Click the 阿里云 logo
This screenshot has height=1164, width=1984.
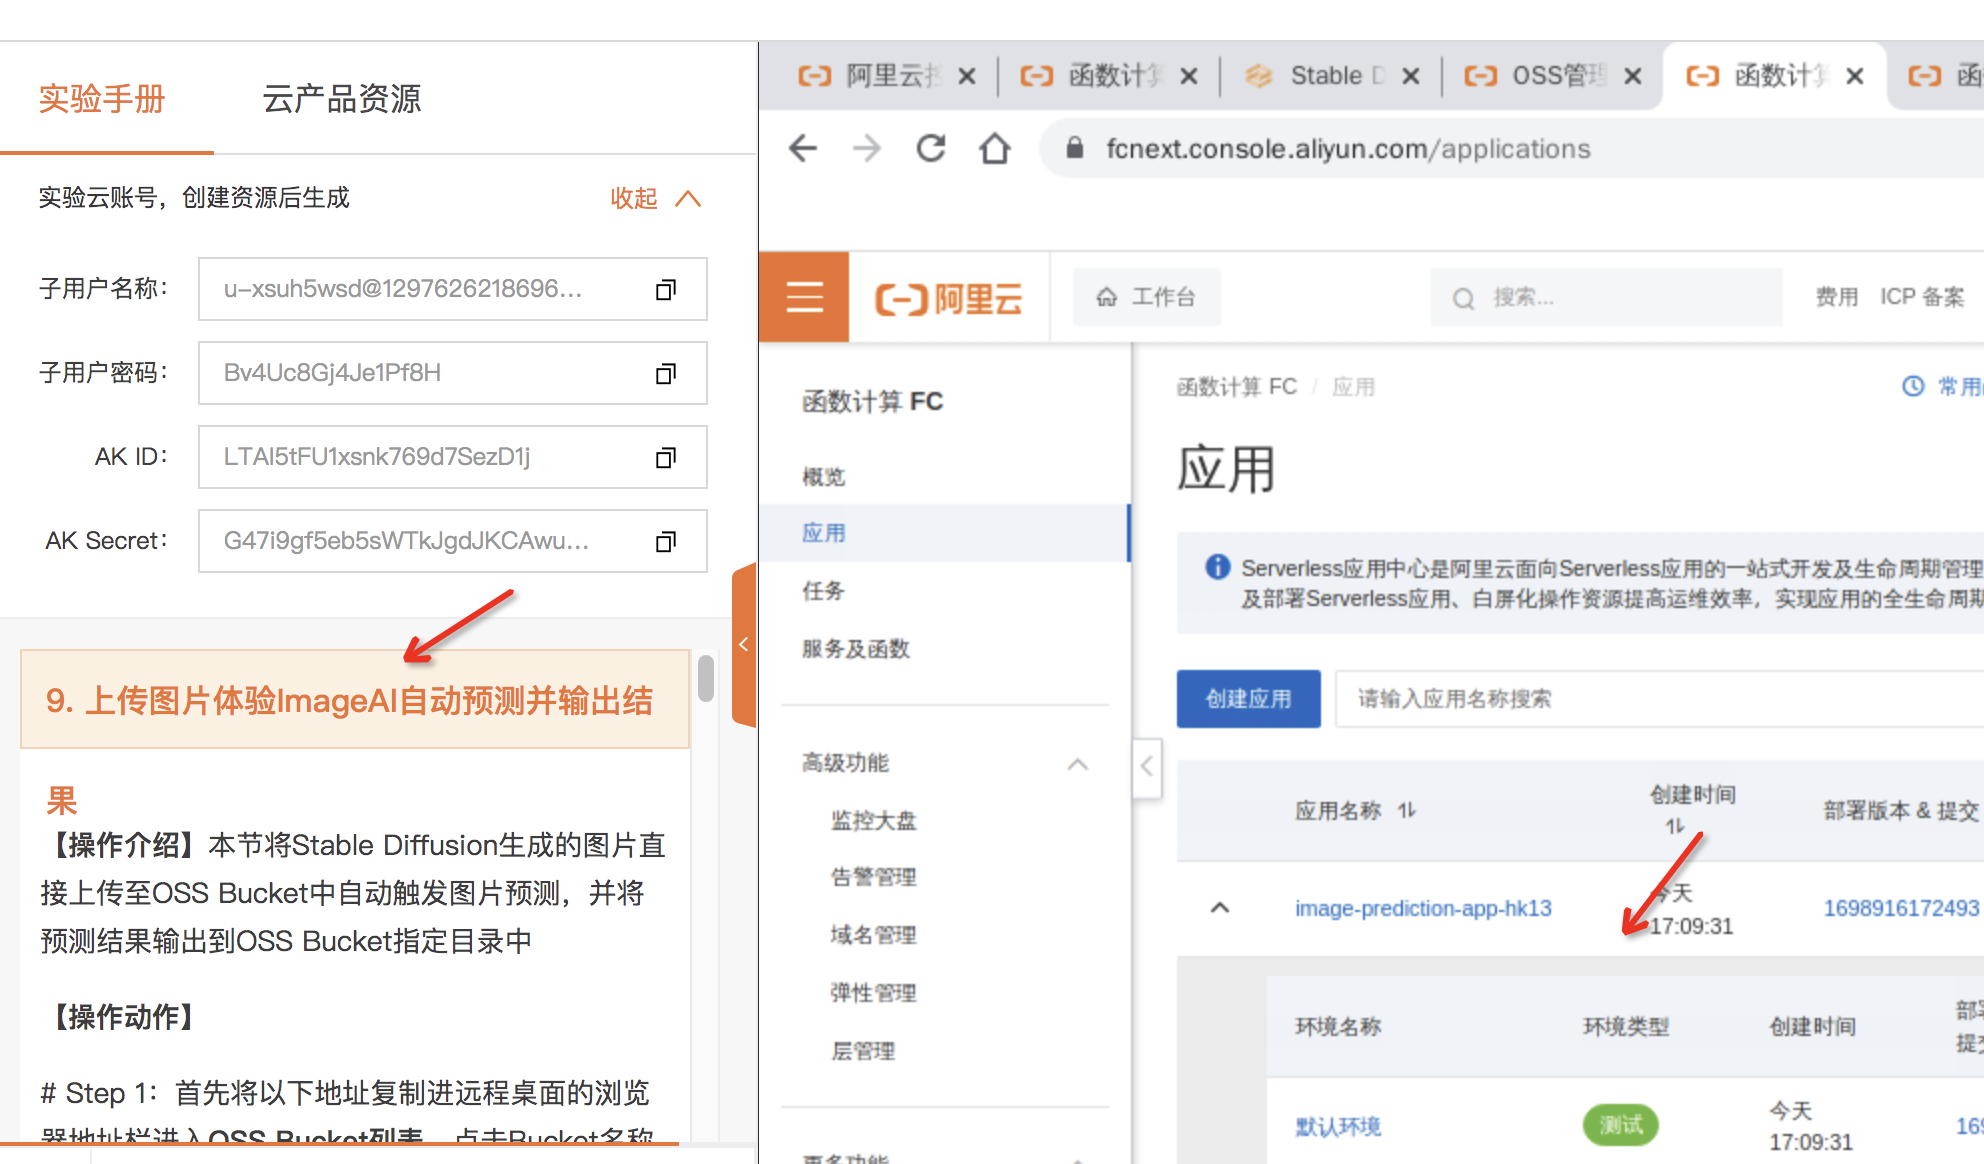tap(949, 298)
